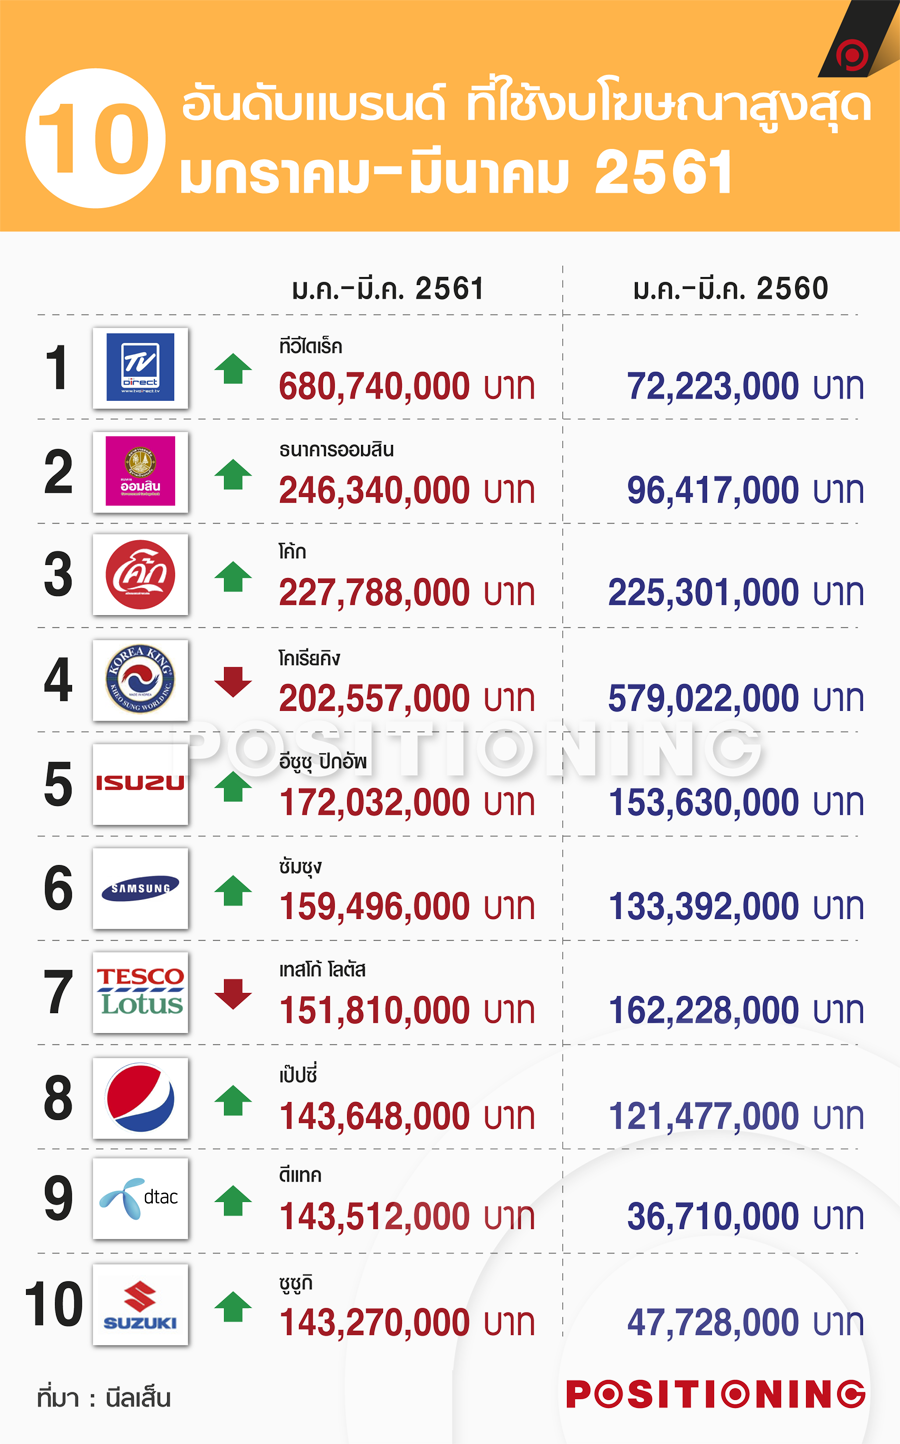Select the red Coke logo
This screenshot has width=900, height=1444.
pyautogui.click(x=140, y=575)
